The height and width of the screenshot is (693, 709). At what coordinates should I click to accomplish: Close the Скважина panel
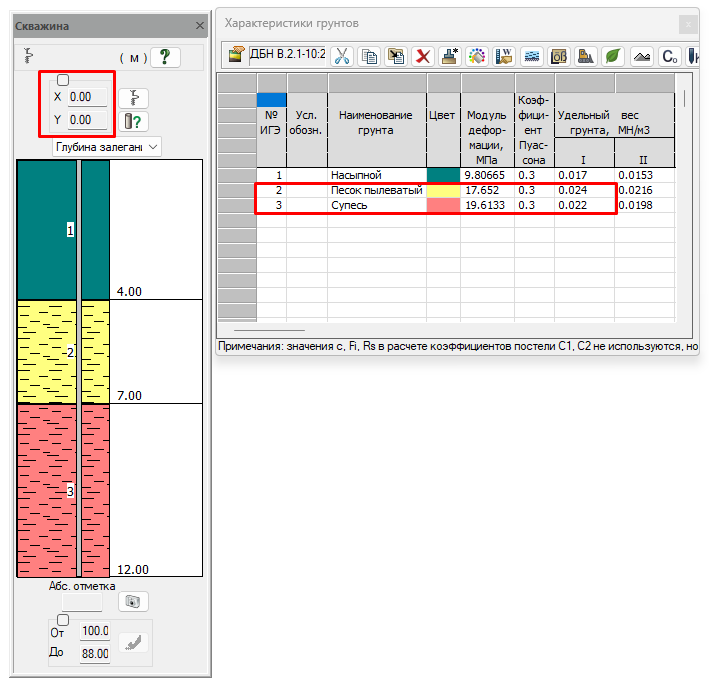(199, 26)
